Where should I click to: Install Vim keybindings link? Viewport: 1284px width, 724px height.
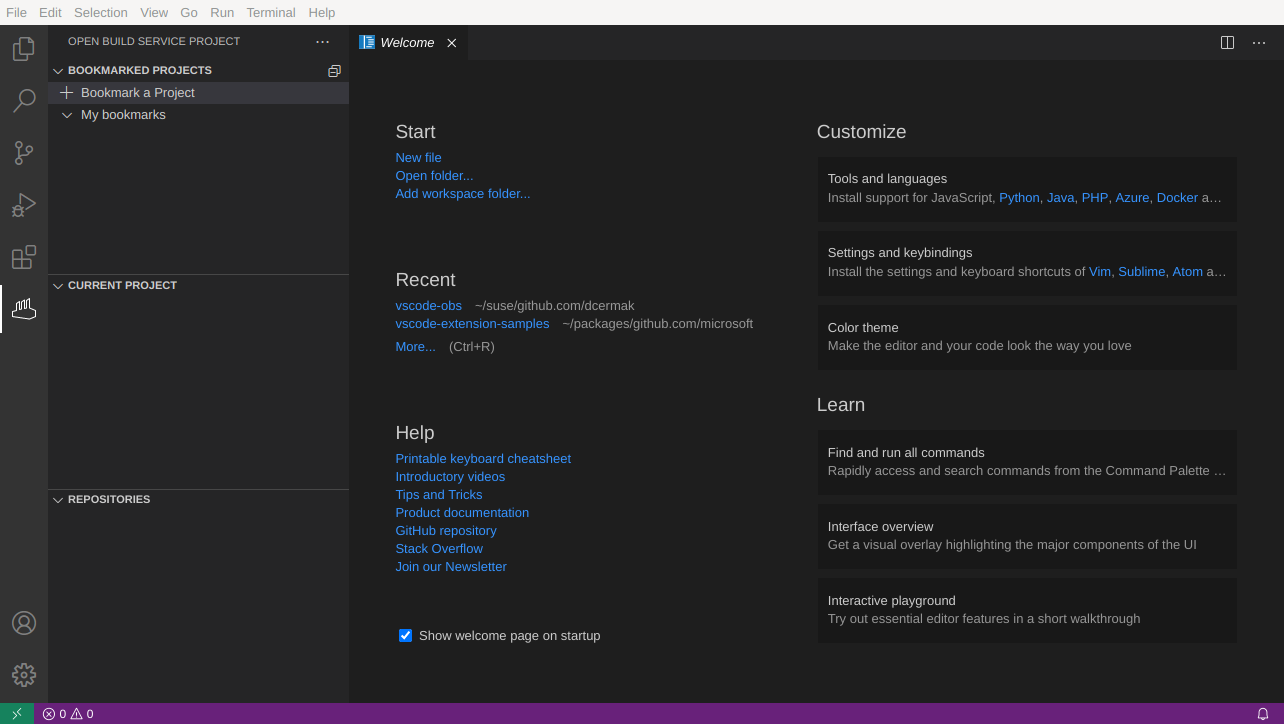coord(1100,272)
